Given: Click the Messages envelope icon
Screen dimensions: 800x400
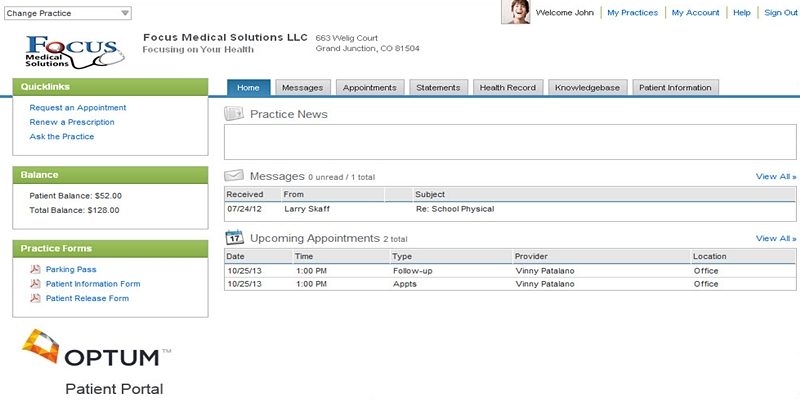Looking at the screenshot, I should 234,176.
